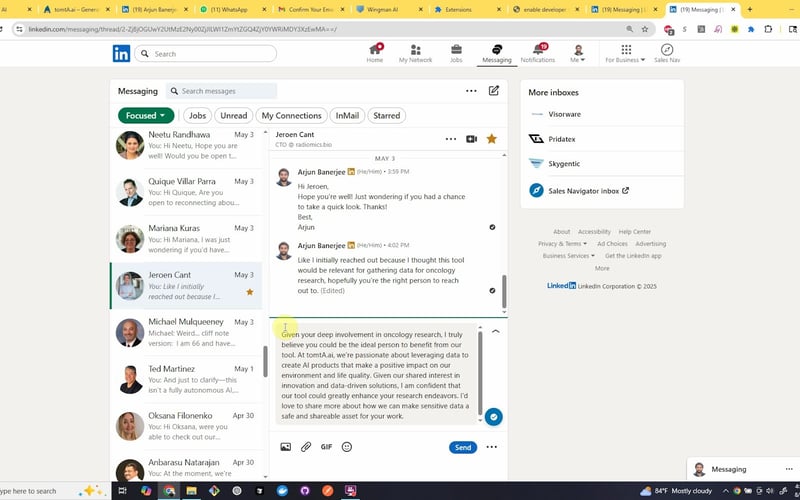Click the conversation list scrollbar thumb

pos(265,362)
